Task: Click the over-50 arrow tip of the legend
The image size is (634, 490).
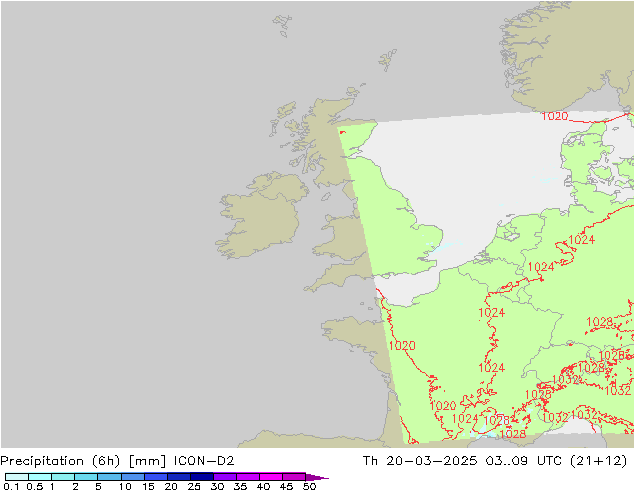Action: pyautogui.click(x=317, y=477)
